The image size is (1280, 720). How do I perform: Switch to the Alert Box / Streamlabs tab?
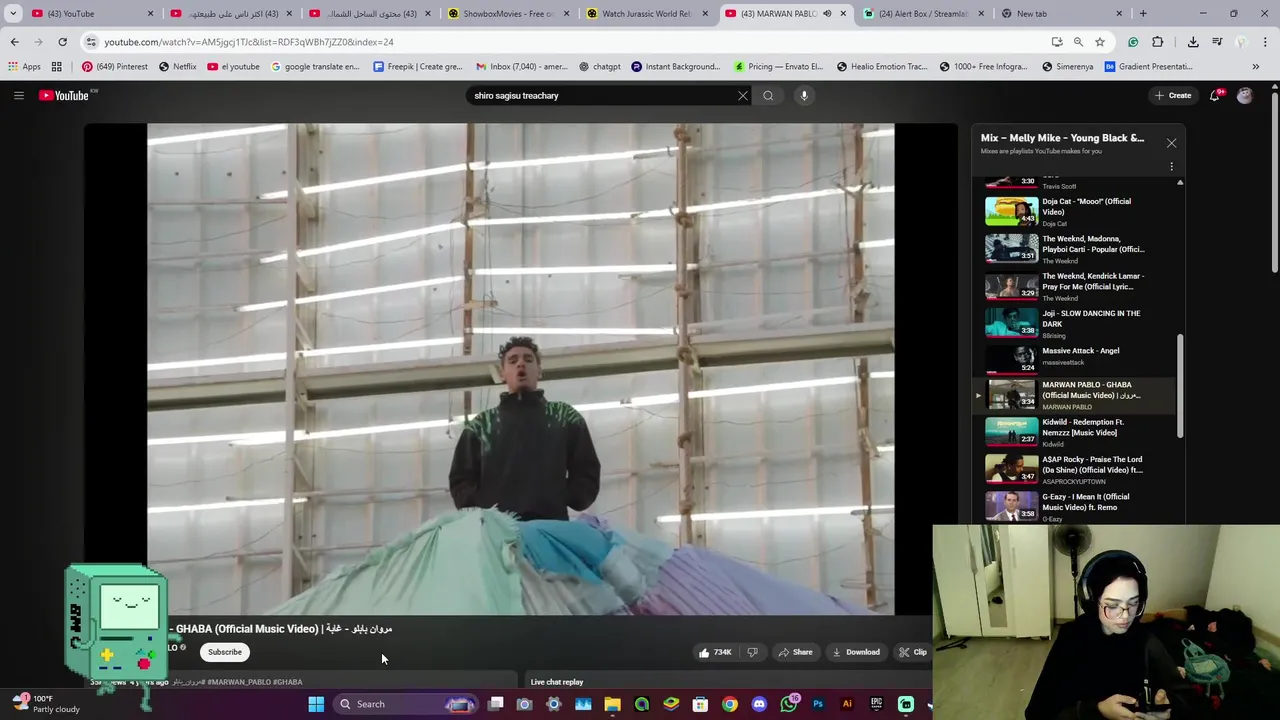(x=923, y=14)
